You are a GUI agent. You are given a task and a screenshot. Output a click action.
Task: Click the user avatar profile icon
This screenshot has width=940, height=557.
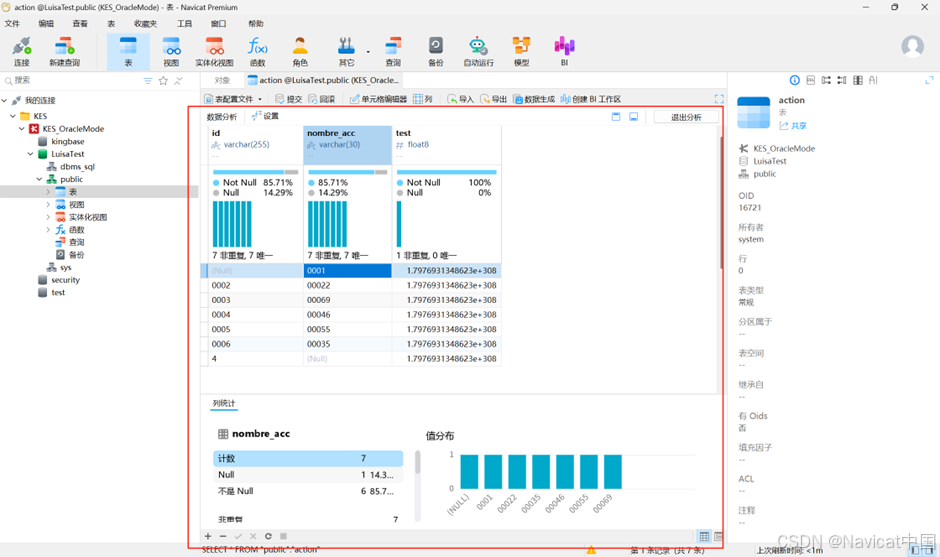[912, 46]
